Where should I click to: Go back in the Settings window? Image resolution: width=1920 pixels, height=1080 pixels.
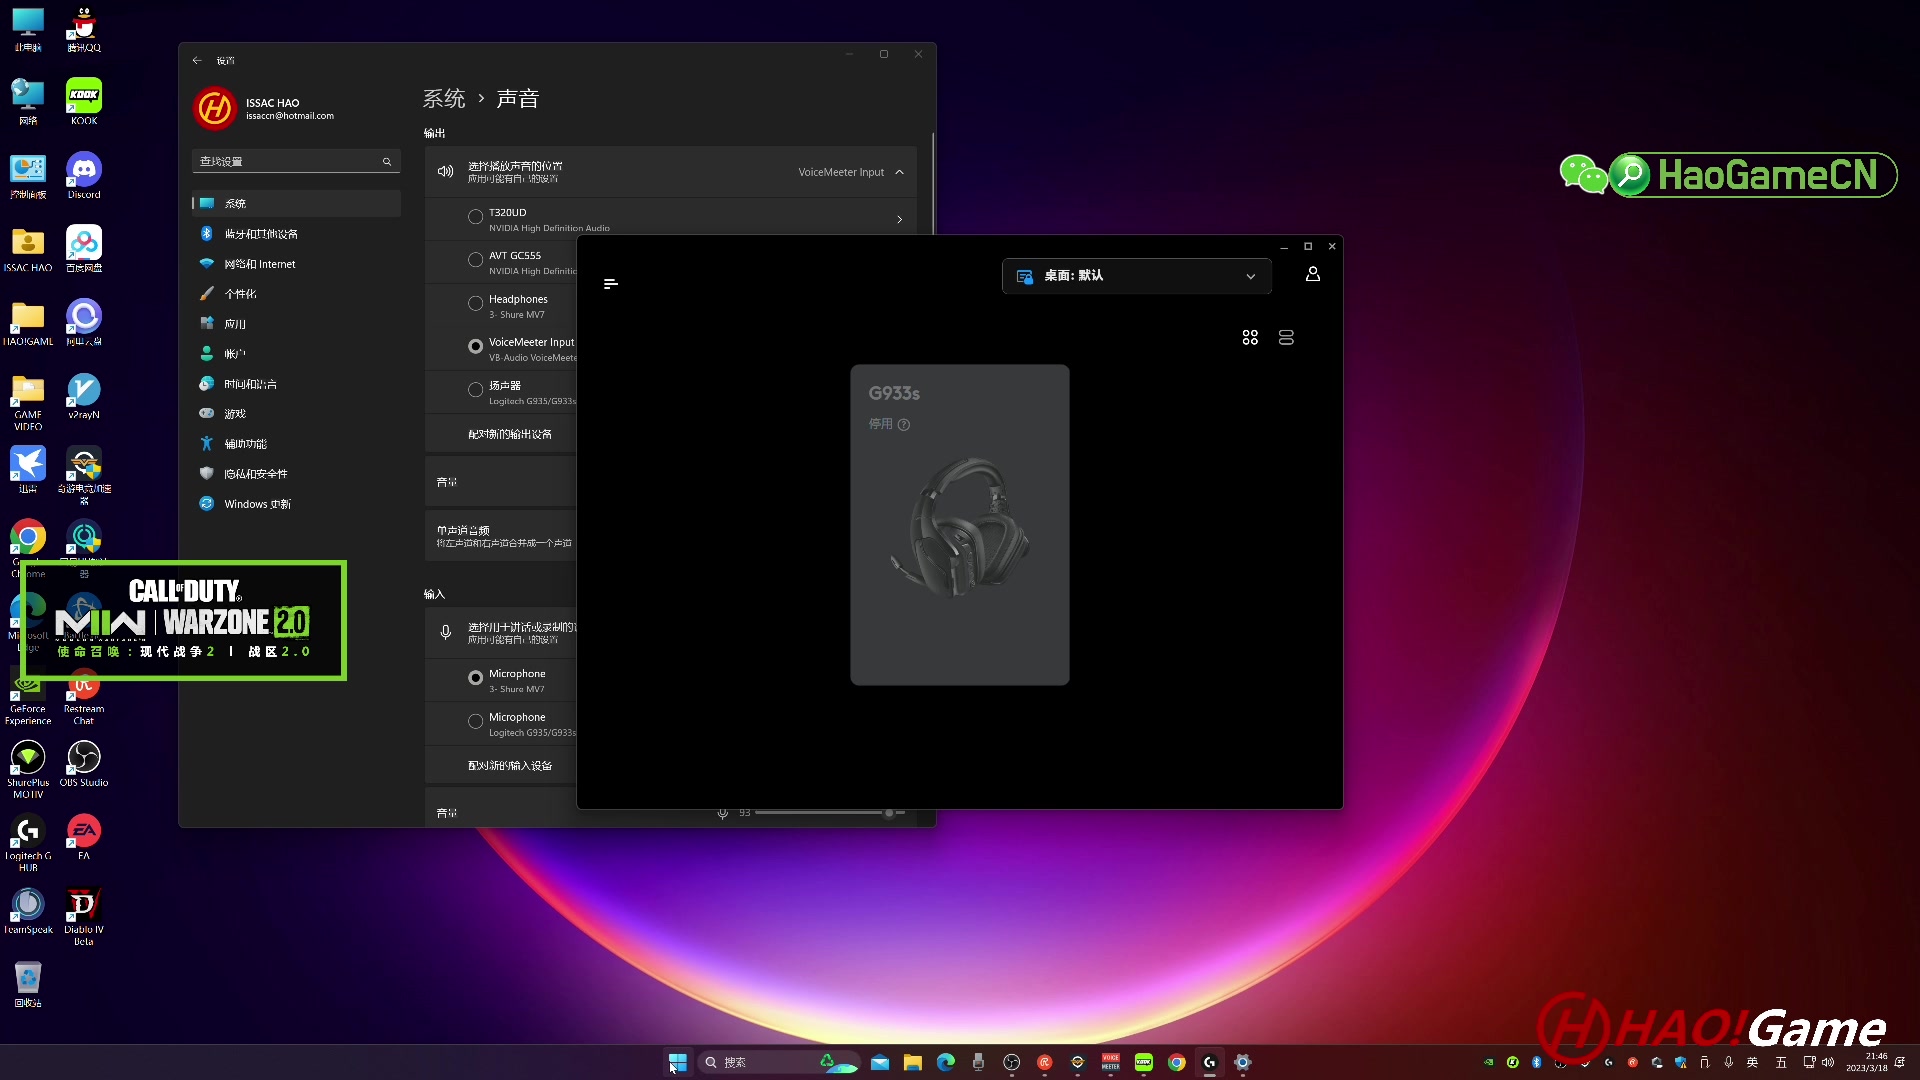point(197,60)
